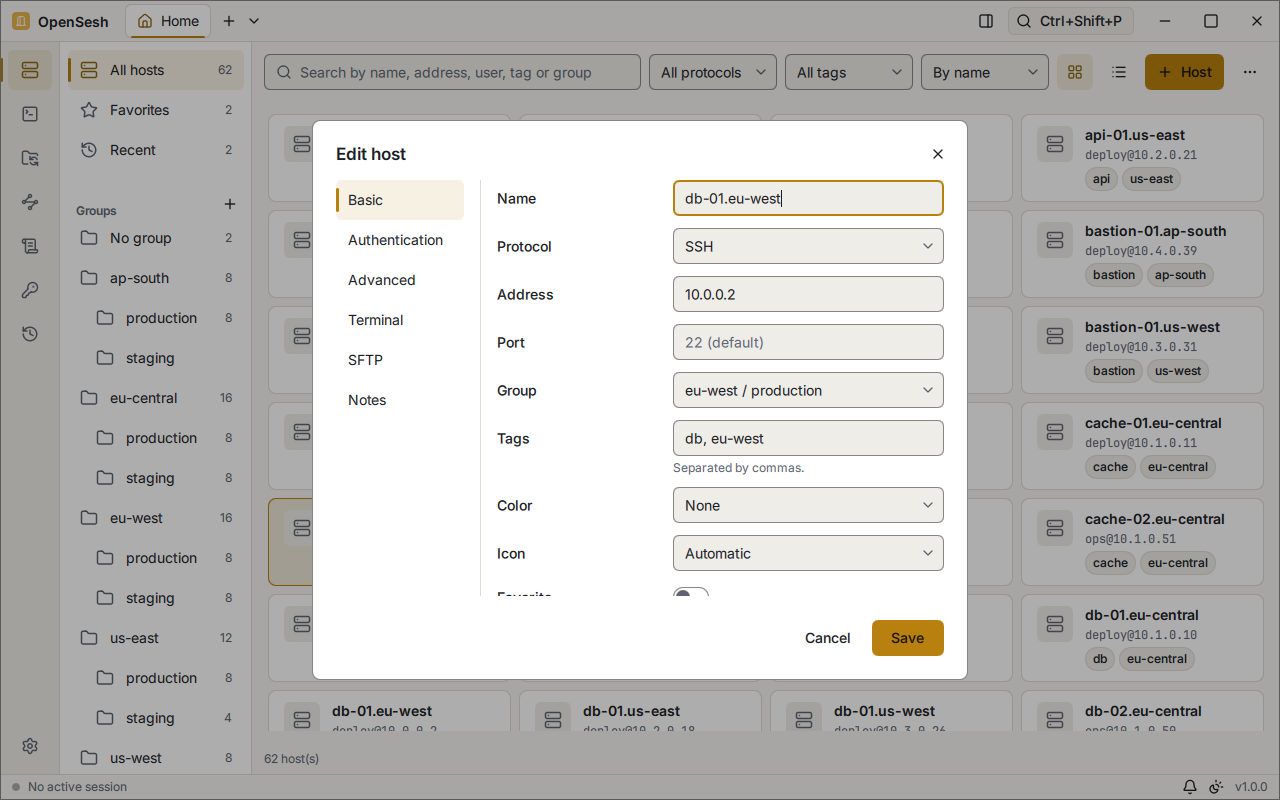Save the host changes
The image size is (1280, 800).
[908, 638]
